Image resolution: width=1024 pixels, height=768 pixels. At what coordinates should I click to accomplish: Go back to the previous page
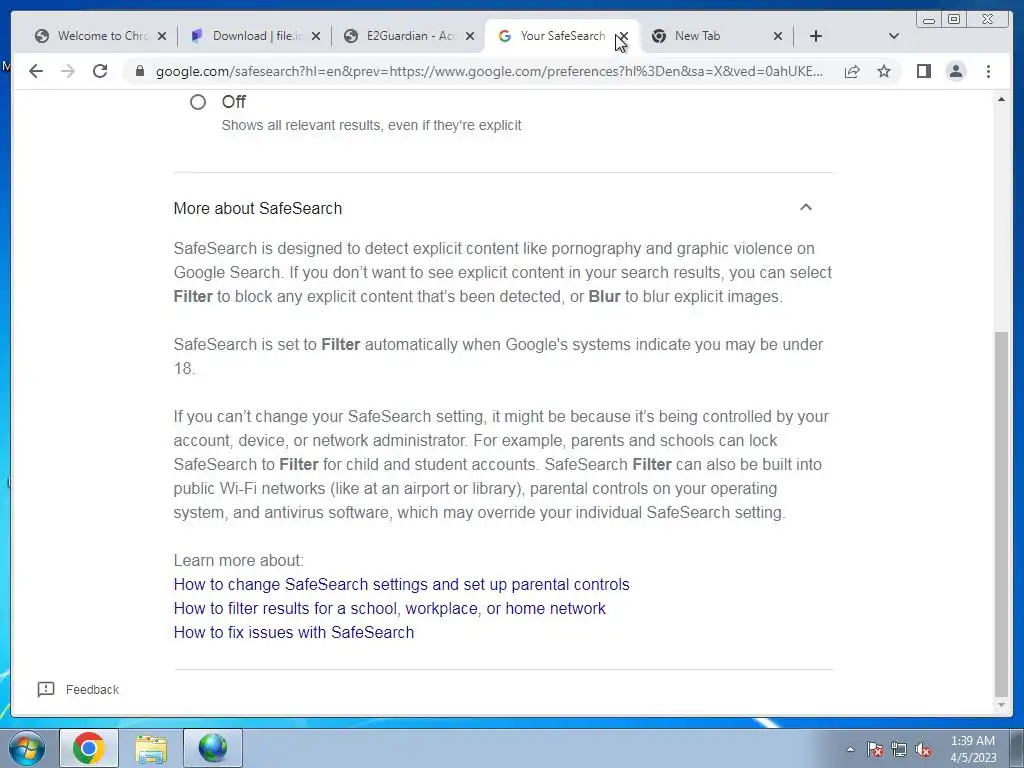click(36, 71)
